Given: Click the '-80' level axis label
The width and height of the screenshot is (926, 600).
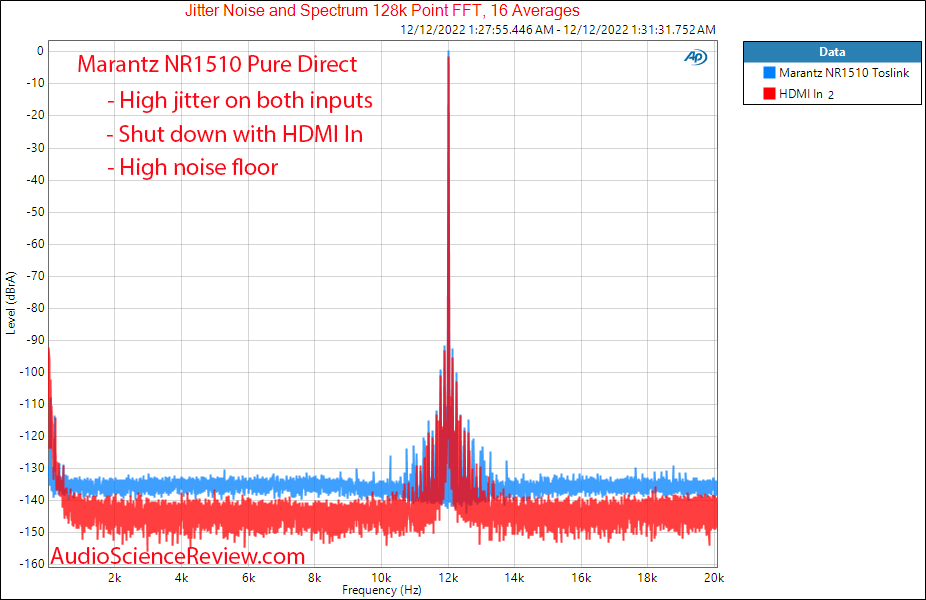Looking at the screenshot, I should point(35,308).
